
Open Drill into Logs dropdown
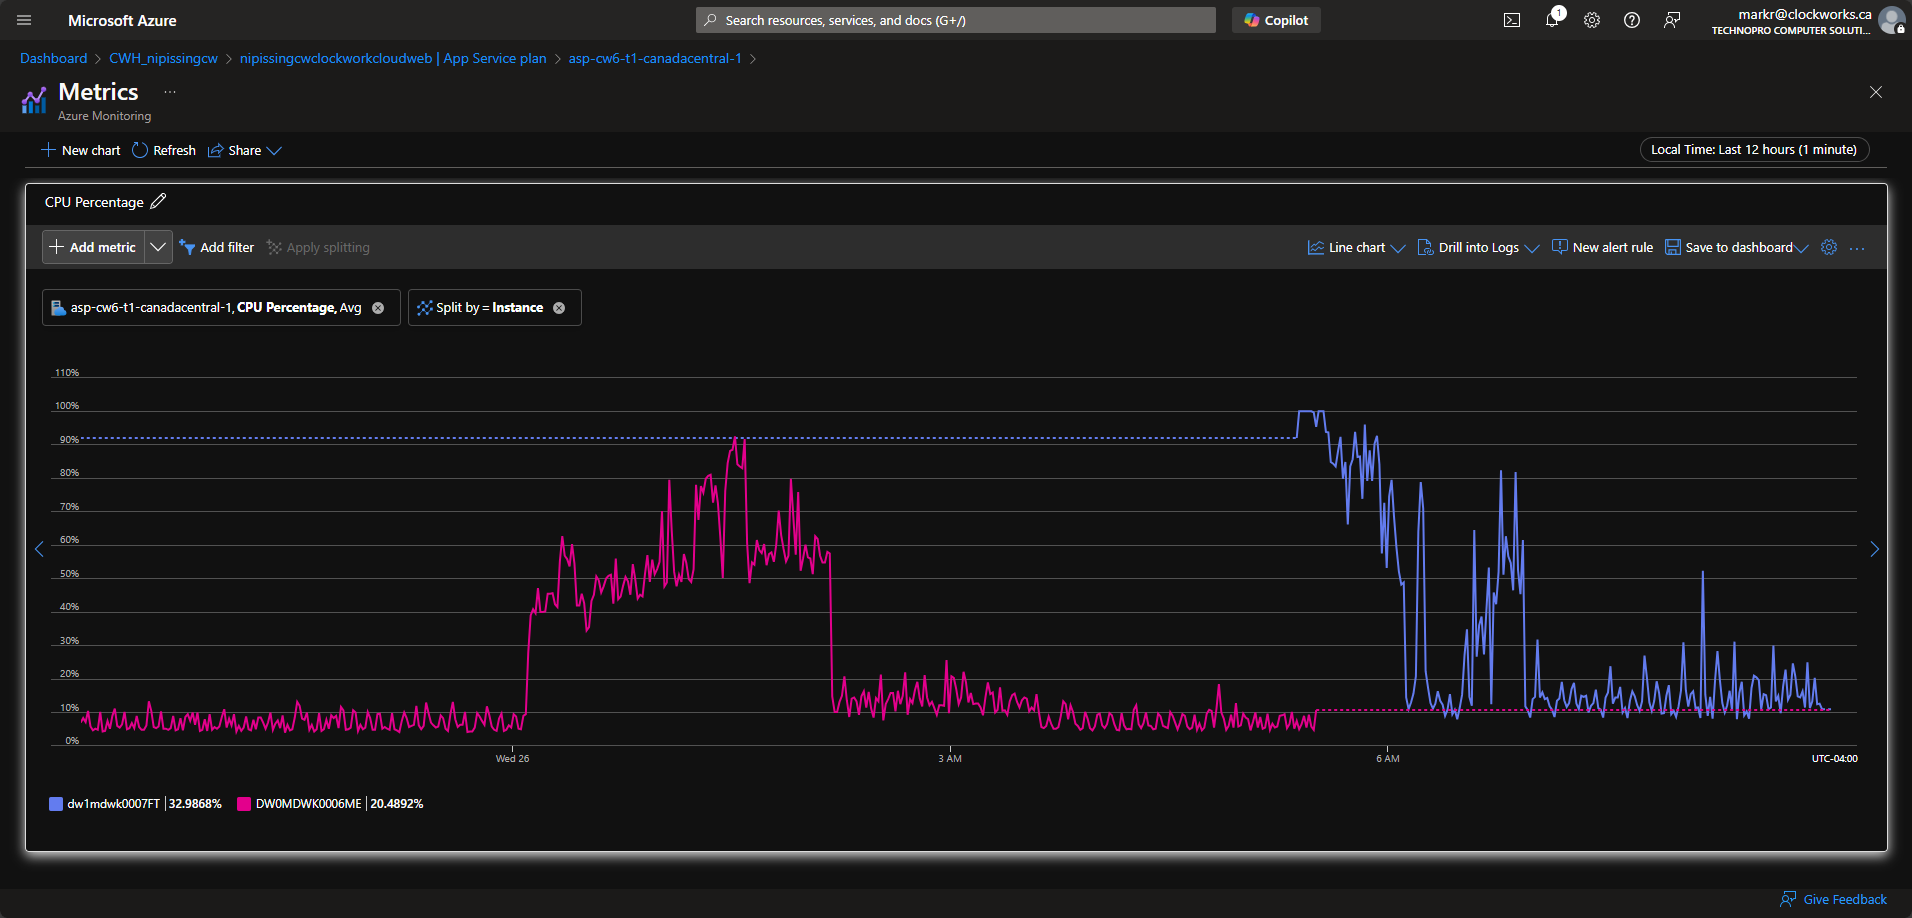coord(1478,247)
